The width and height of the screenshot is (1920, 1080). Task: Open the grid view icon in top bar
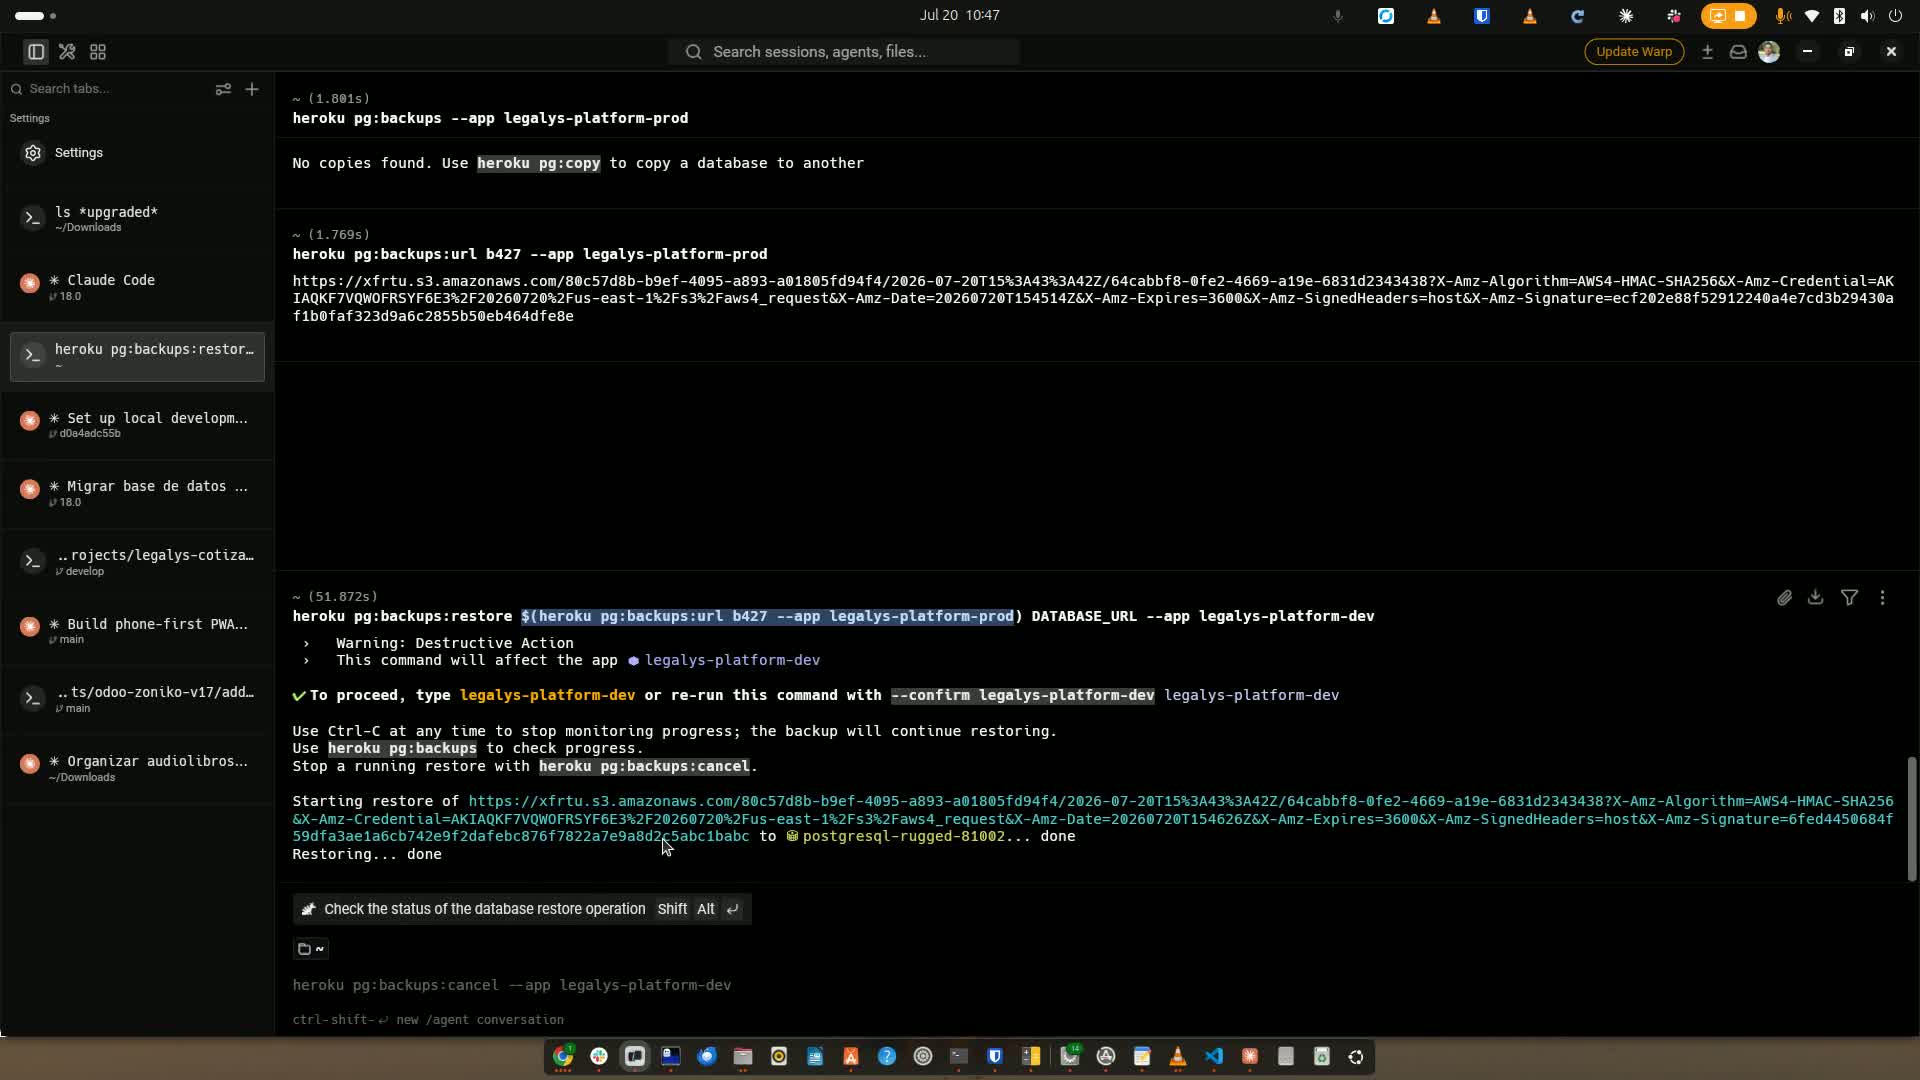(98, 52)
